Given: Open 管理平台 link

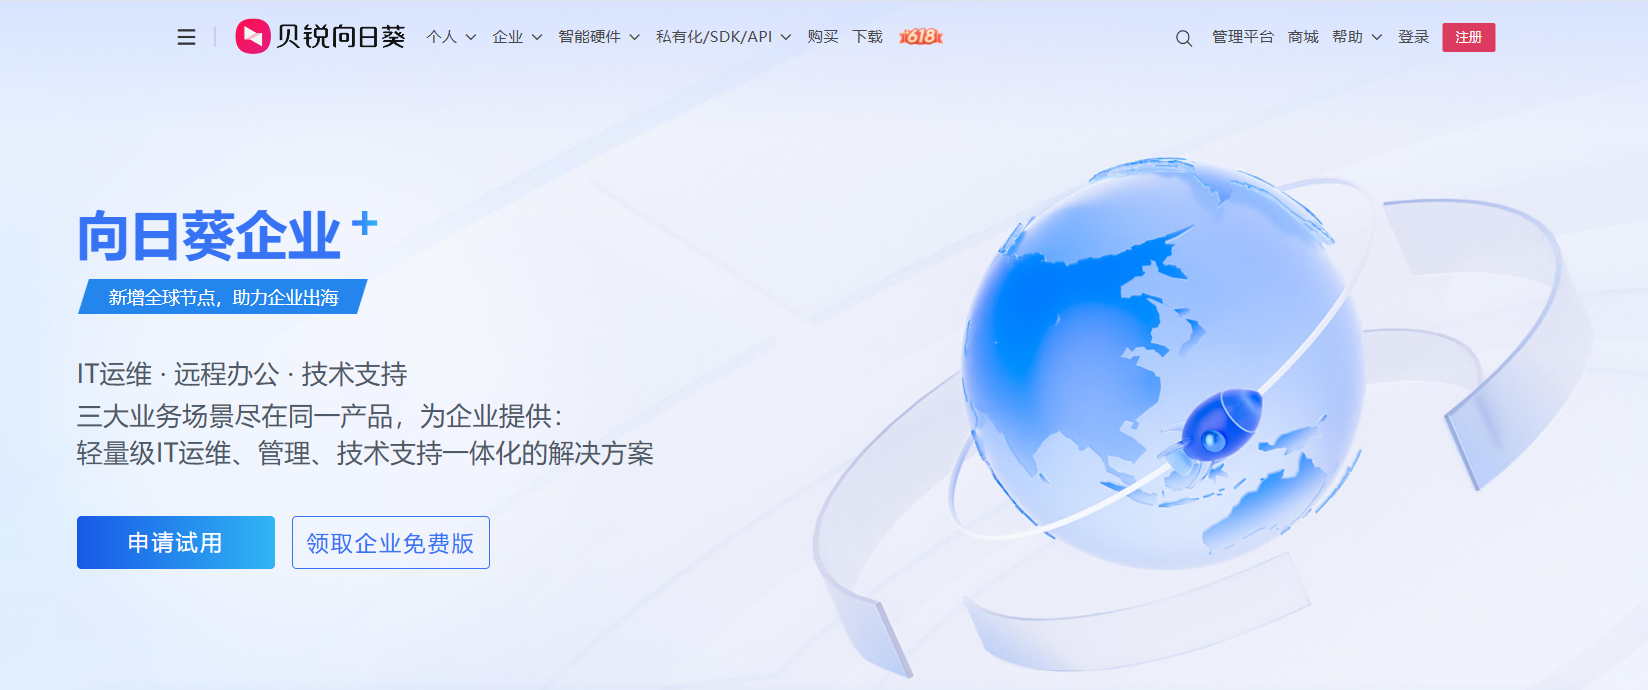Looking at the screenshot, I should click(1243, 37).
